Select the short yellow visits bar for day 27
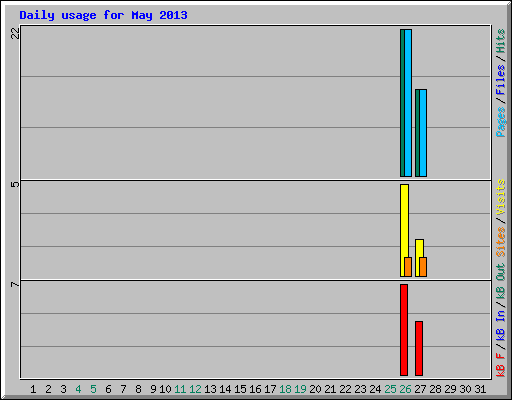The image size is (512, 400). coord(419,248)
